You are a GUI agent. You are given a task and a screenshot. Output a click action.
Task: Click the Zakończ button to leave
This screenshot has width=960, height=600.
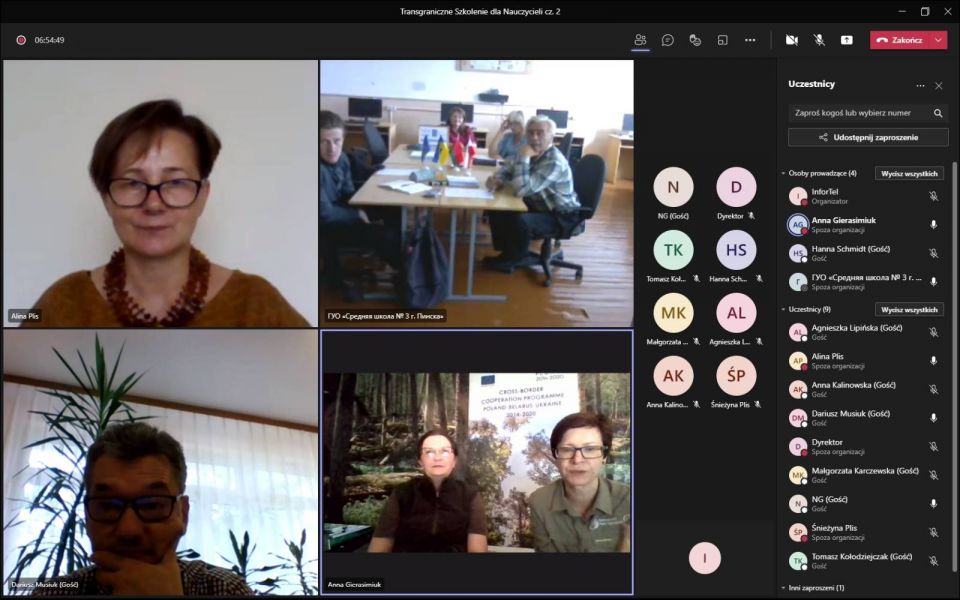point(899,40)
